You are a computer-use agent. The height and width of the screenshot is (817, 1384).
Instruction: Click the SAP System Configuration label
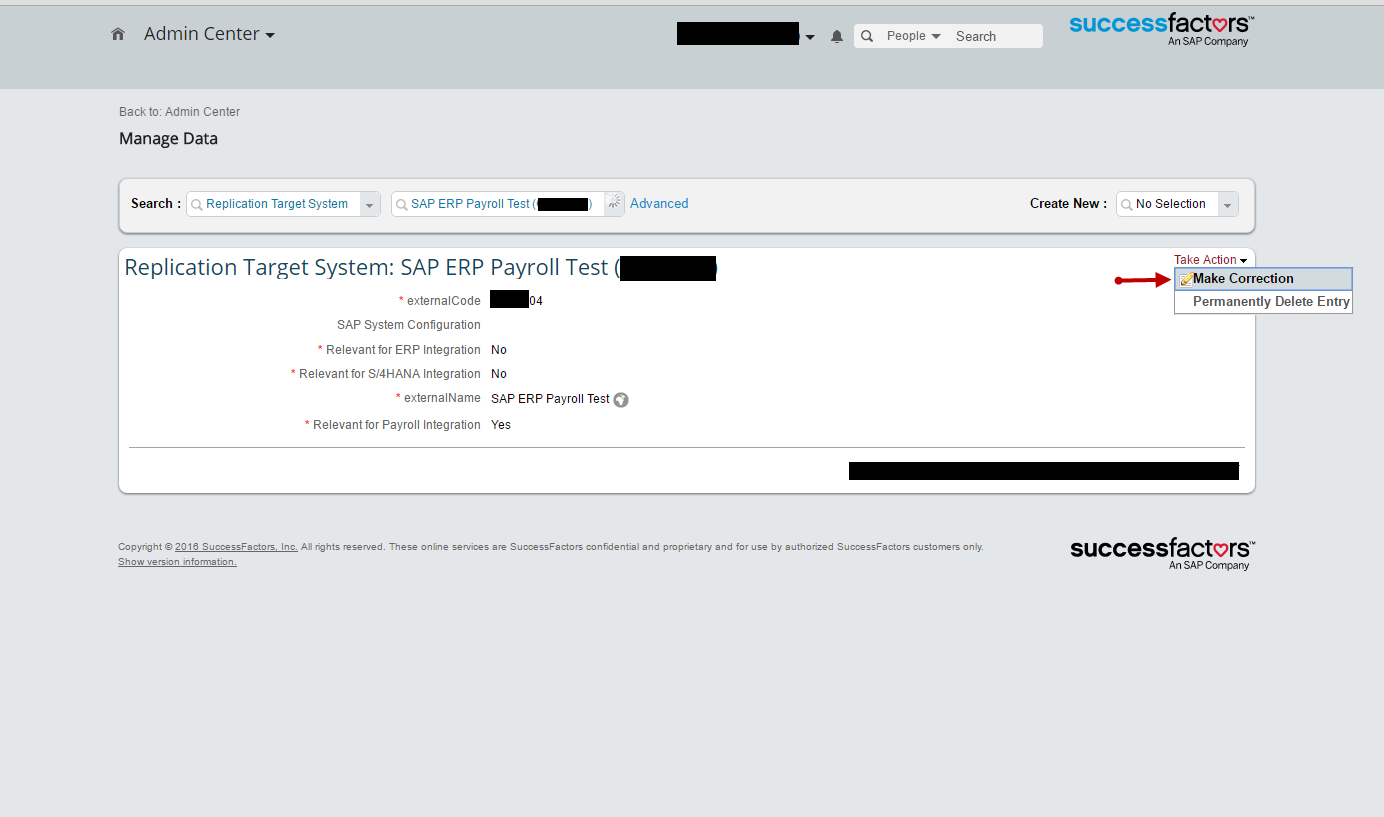409,325
